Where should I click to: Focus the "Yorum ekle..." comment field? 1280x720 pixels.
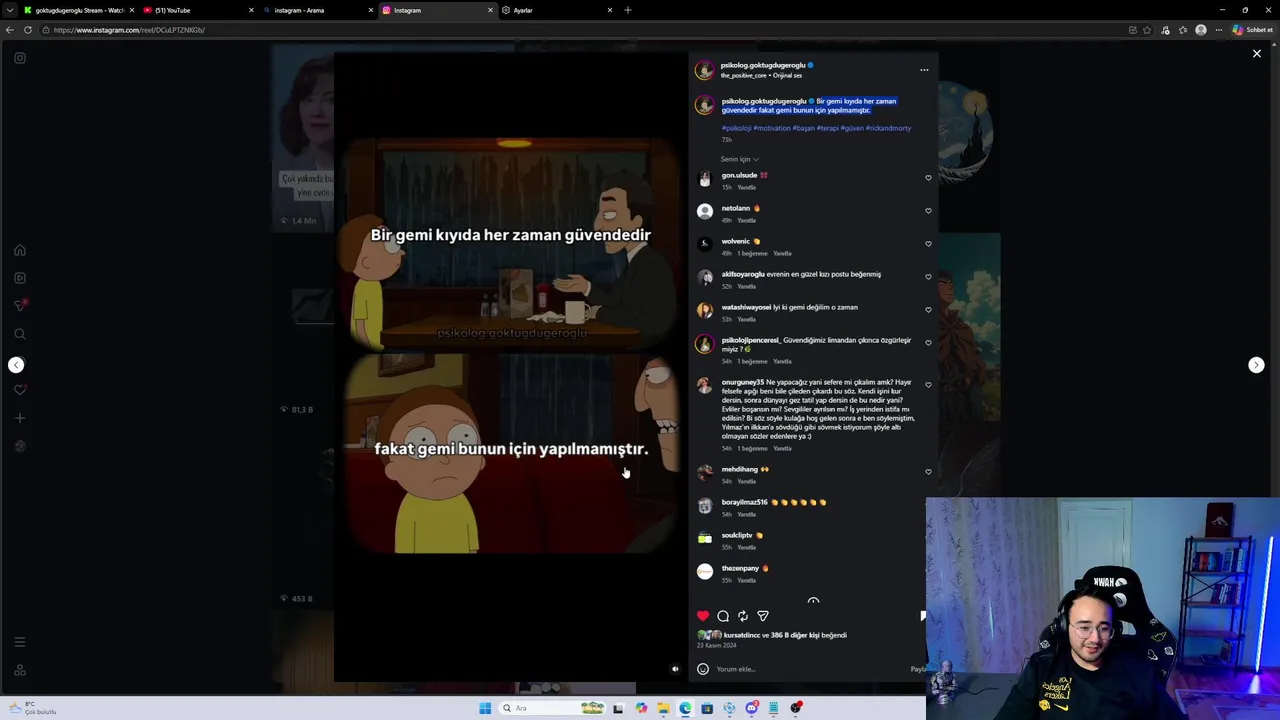810,669
